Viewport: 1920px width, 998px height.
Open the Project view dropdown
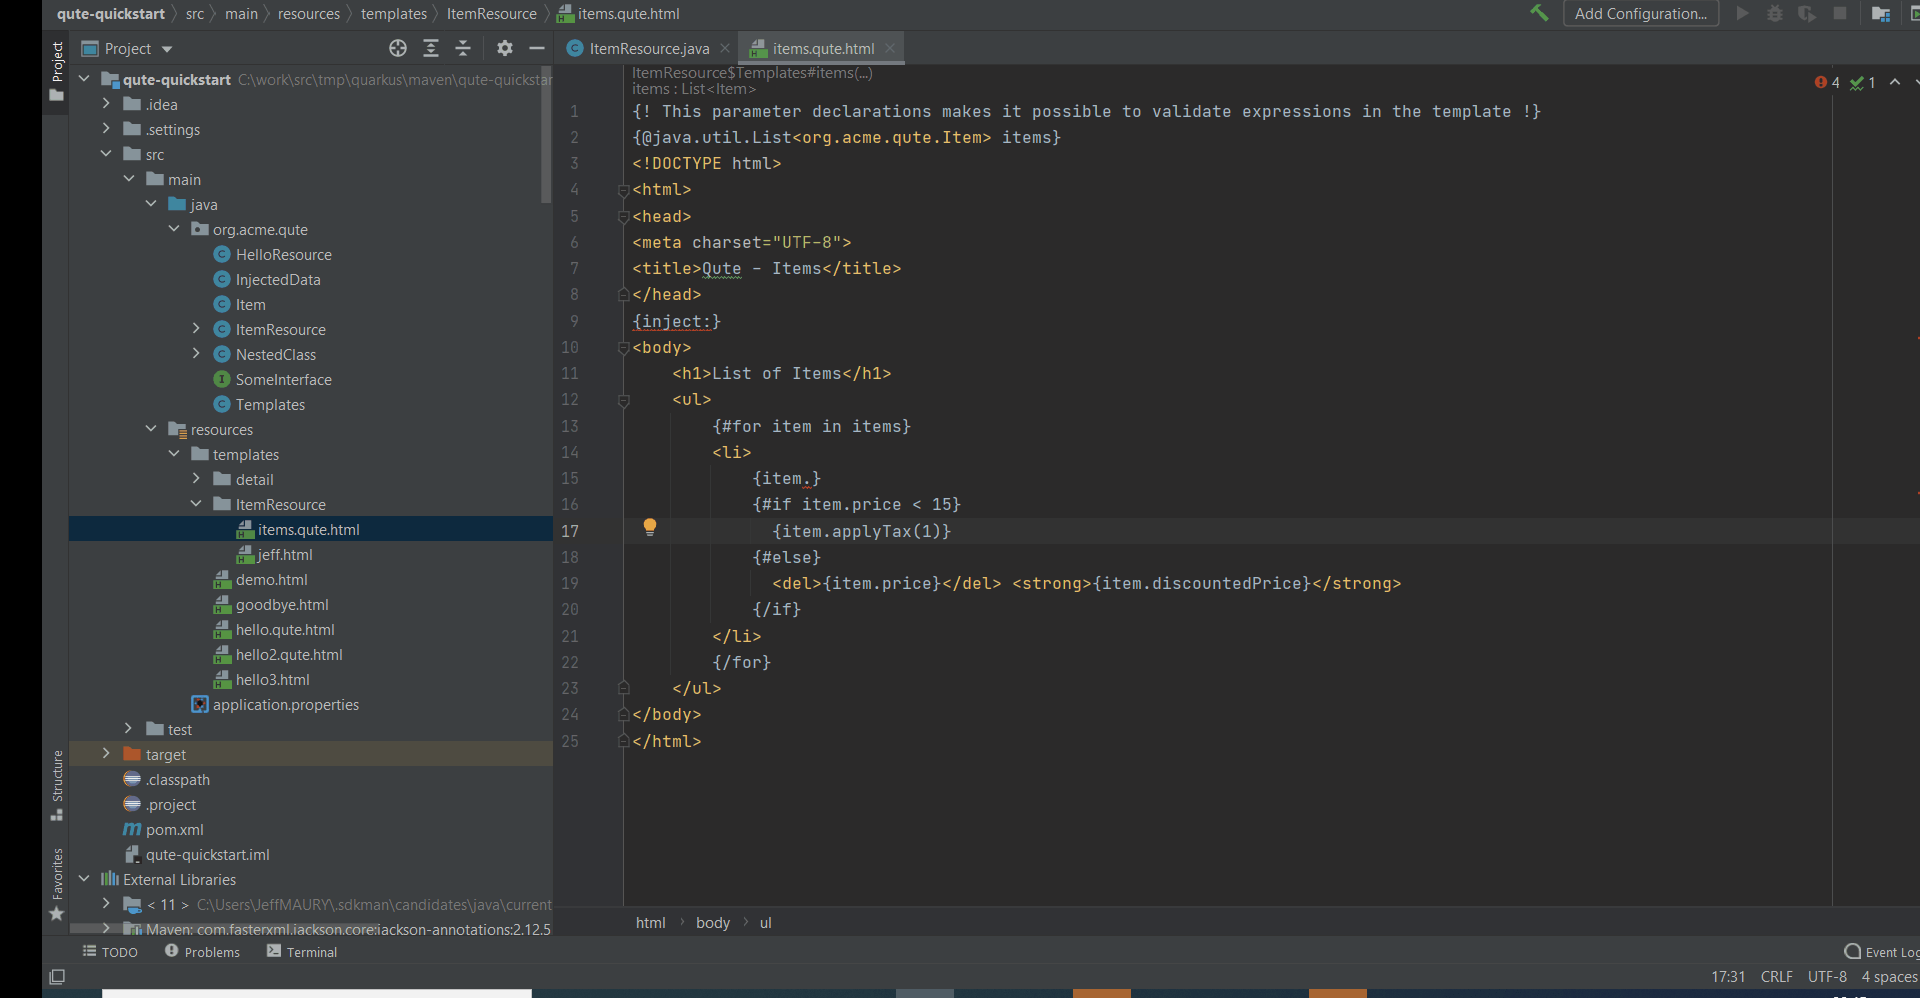coord(167,49)
